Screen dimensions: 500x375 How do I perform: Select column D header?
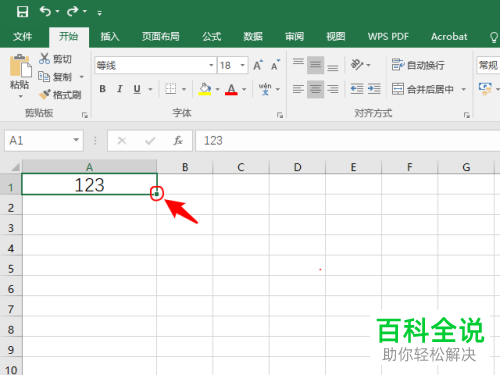coord(298,167)
